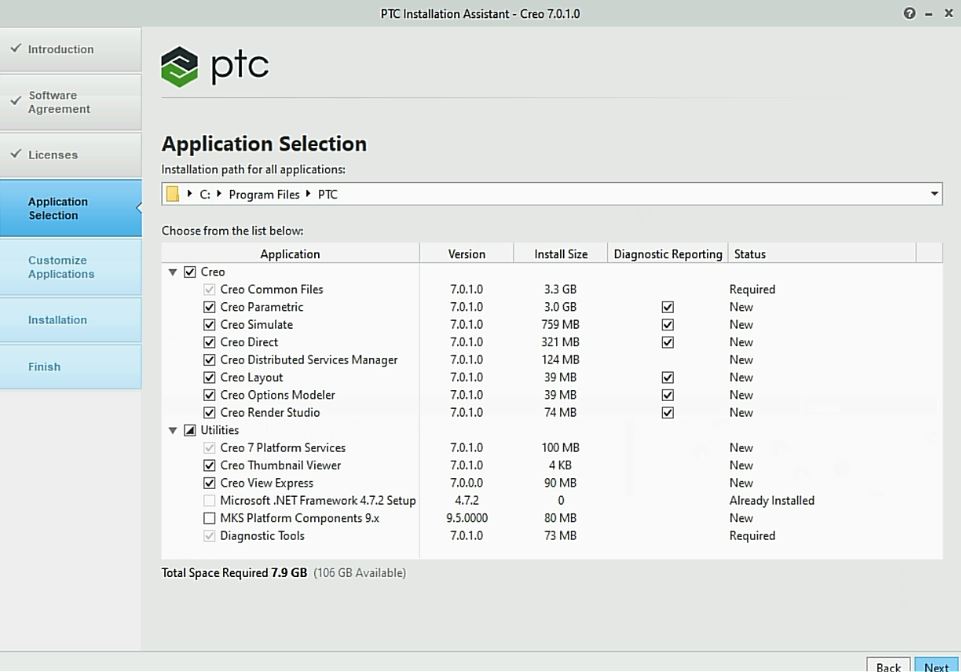Disable diagnostic reporting for Creo Direct
Viewport: 961px width, 672px height.
(668, 342)
